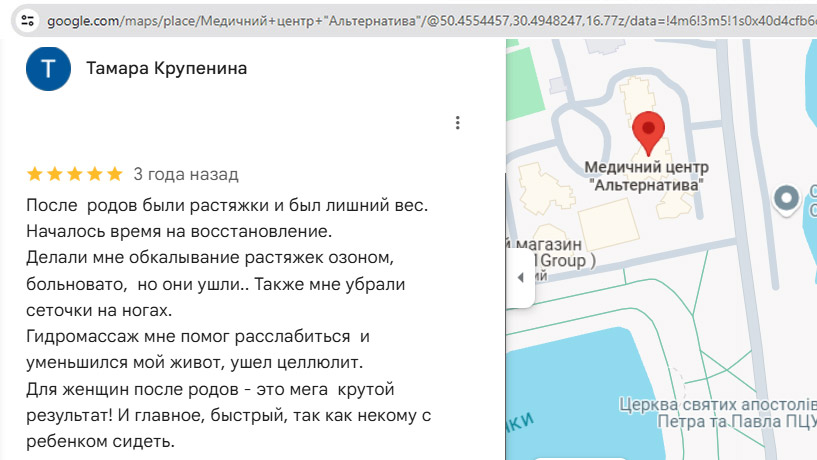
Task: Click the "3 года назад" review date
Action: click(x=186, y=175)
